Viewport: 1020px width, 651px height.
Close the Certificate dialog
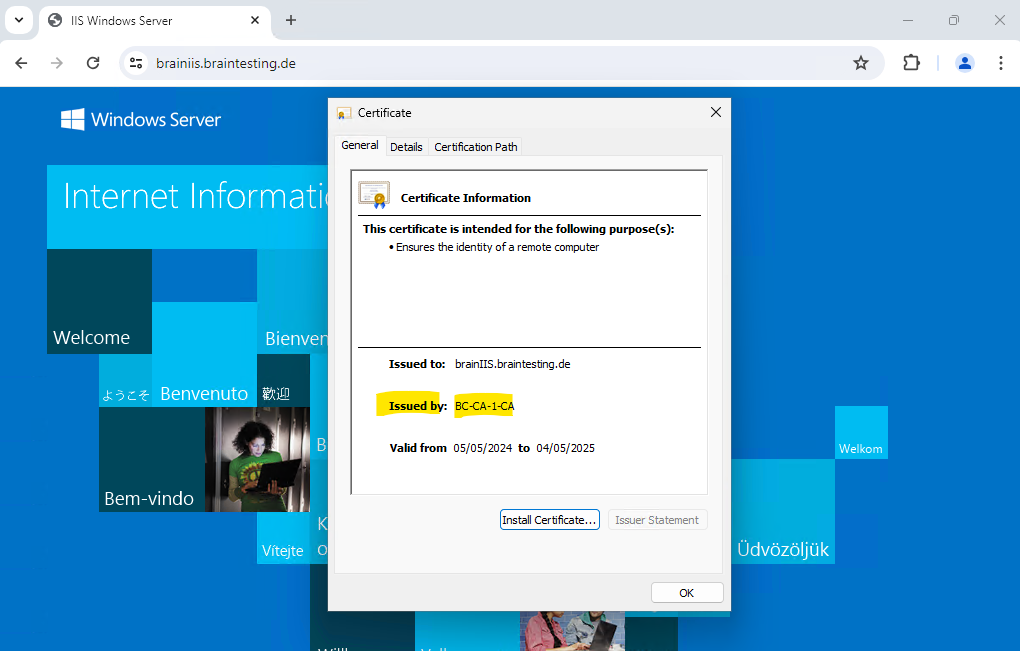716,112
